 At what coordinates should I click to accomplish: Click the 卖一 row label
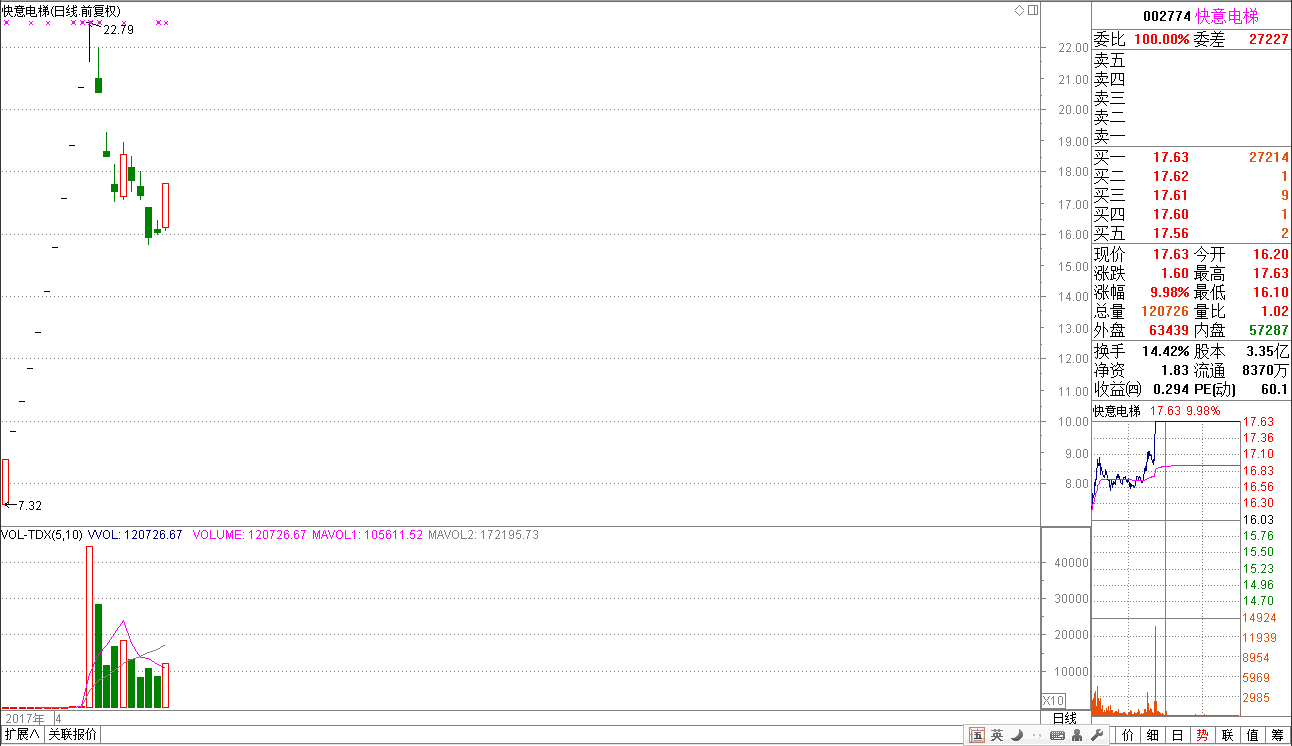[x=1109, y=136]
